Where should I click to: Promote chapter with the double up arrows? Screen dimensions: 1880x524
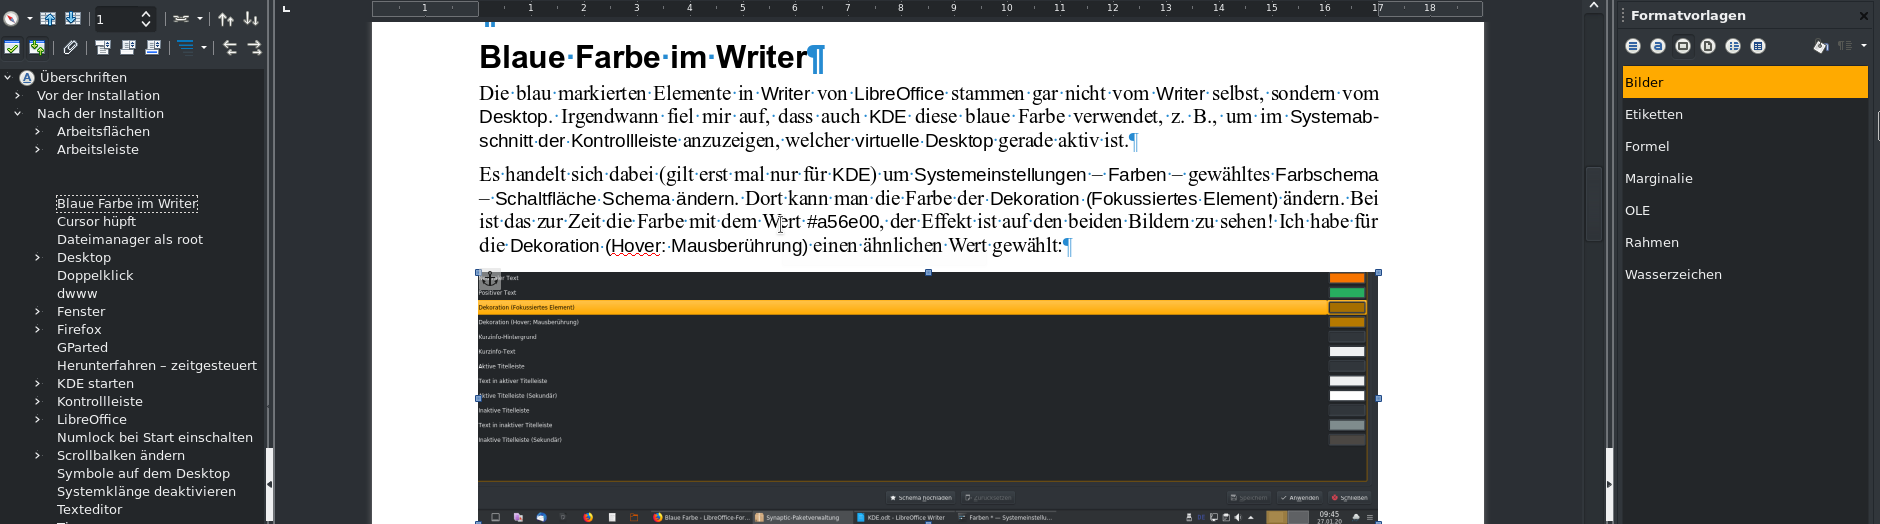click(x=226, y=19)
